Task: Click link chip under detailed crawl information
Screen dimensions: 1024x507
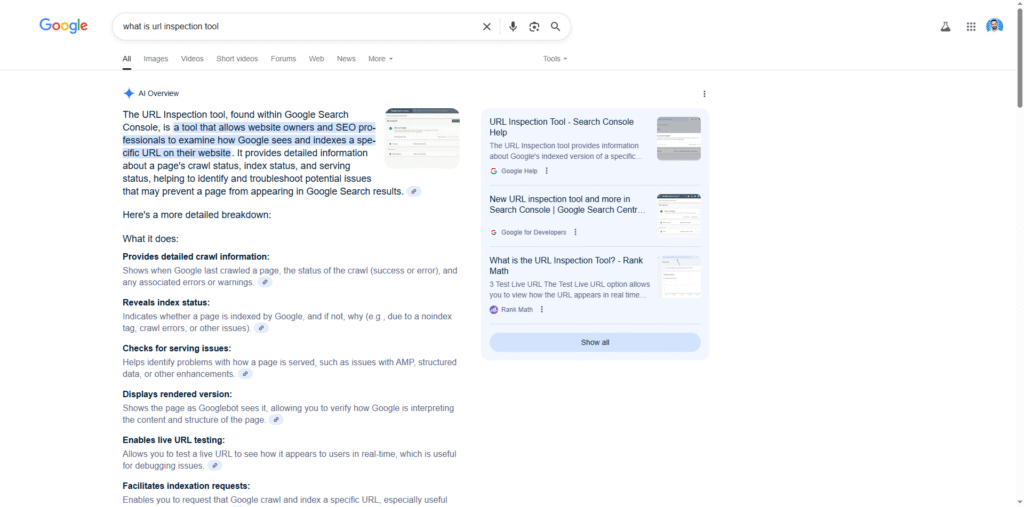Action: (264, 282)
